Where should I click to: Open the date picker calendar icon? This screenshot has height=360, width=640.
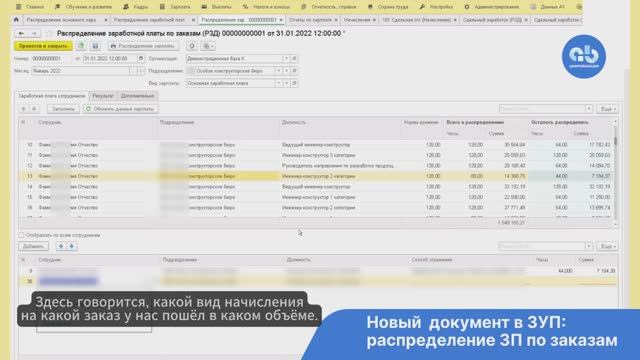pyautogui.click(x=141, y=59)
